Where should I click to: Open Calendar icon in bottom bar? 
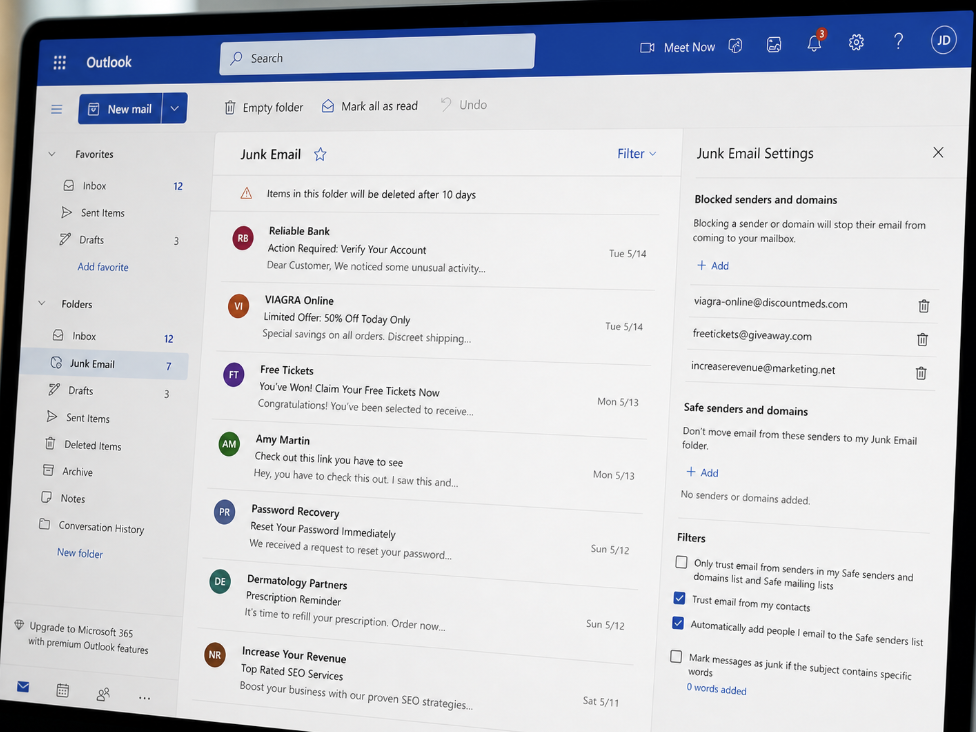[63, 690]
